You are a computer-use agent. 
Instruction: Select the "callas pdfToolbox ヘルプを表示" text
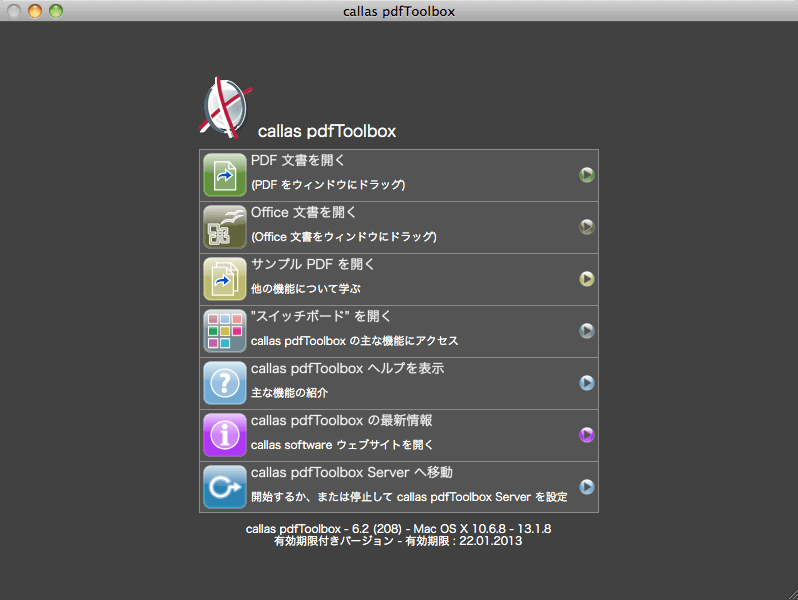pos(347,368)
